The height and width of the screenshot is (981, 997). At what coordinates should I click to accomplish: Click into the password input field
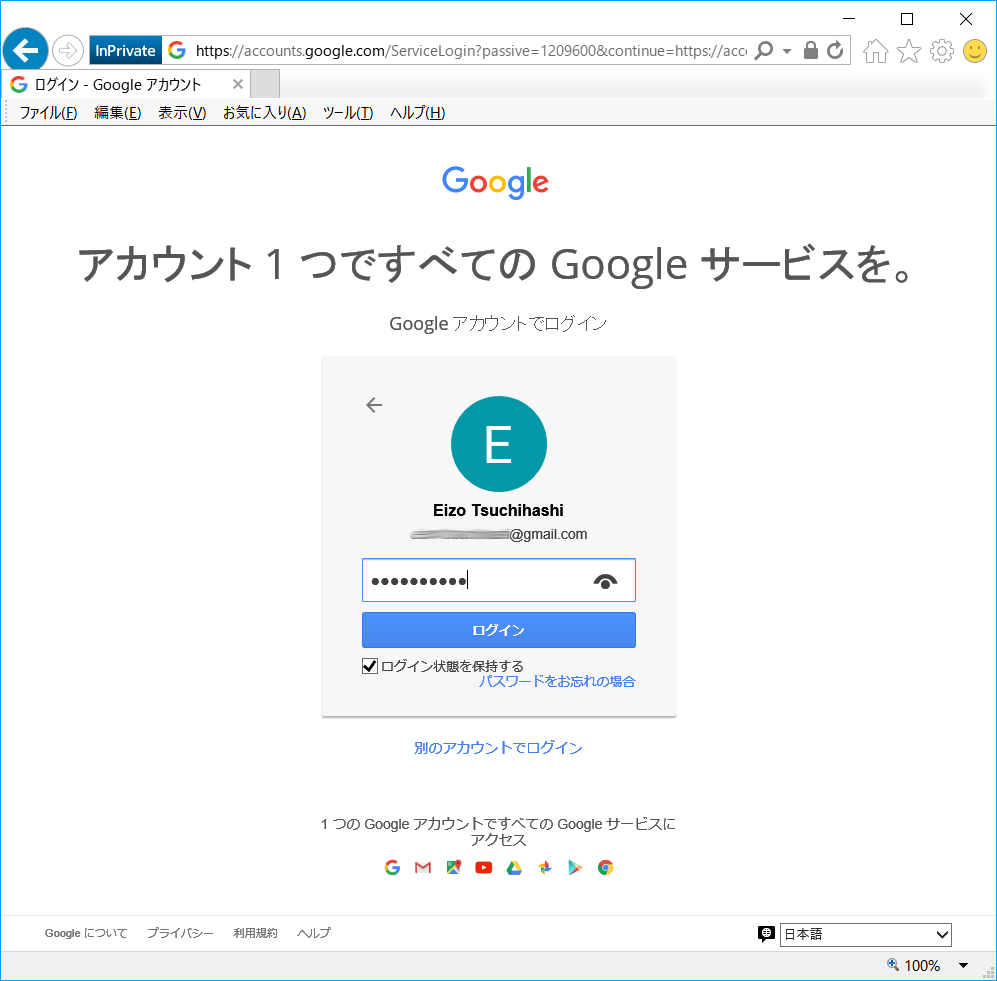[x=498, y=580]
